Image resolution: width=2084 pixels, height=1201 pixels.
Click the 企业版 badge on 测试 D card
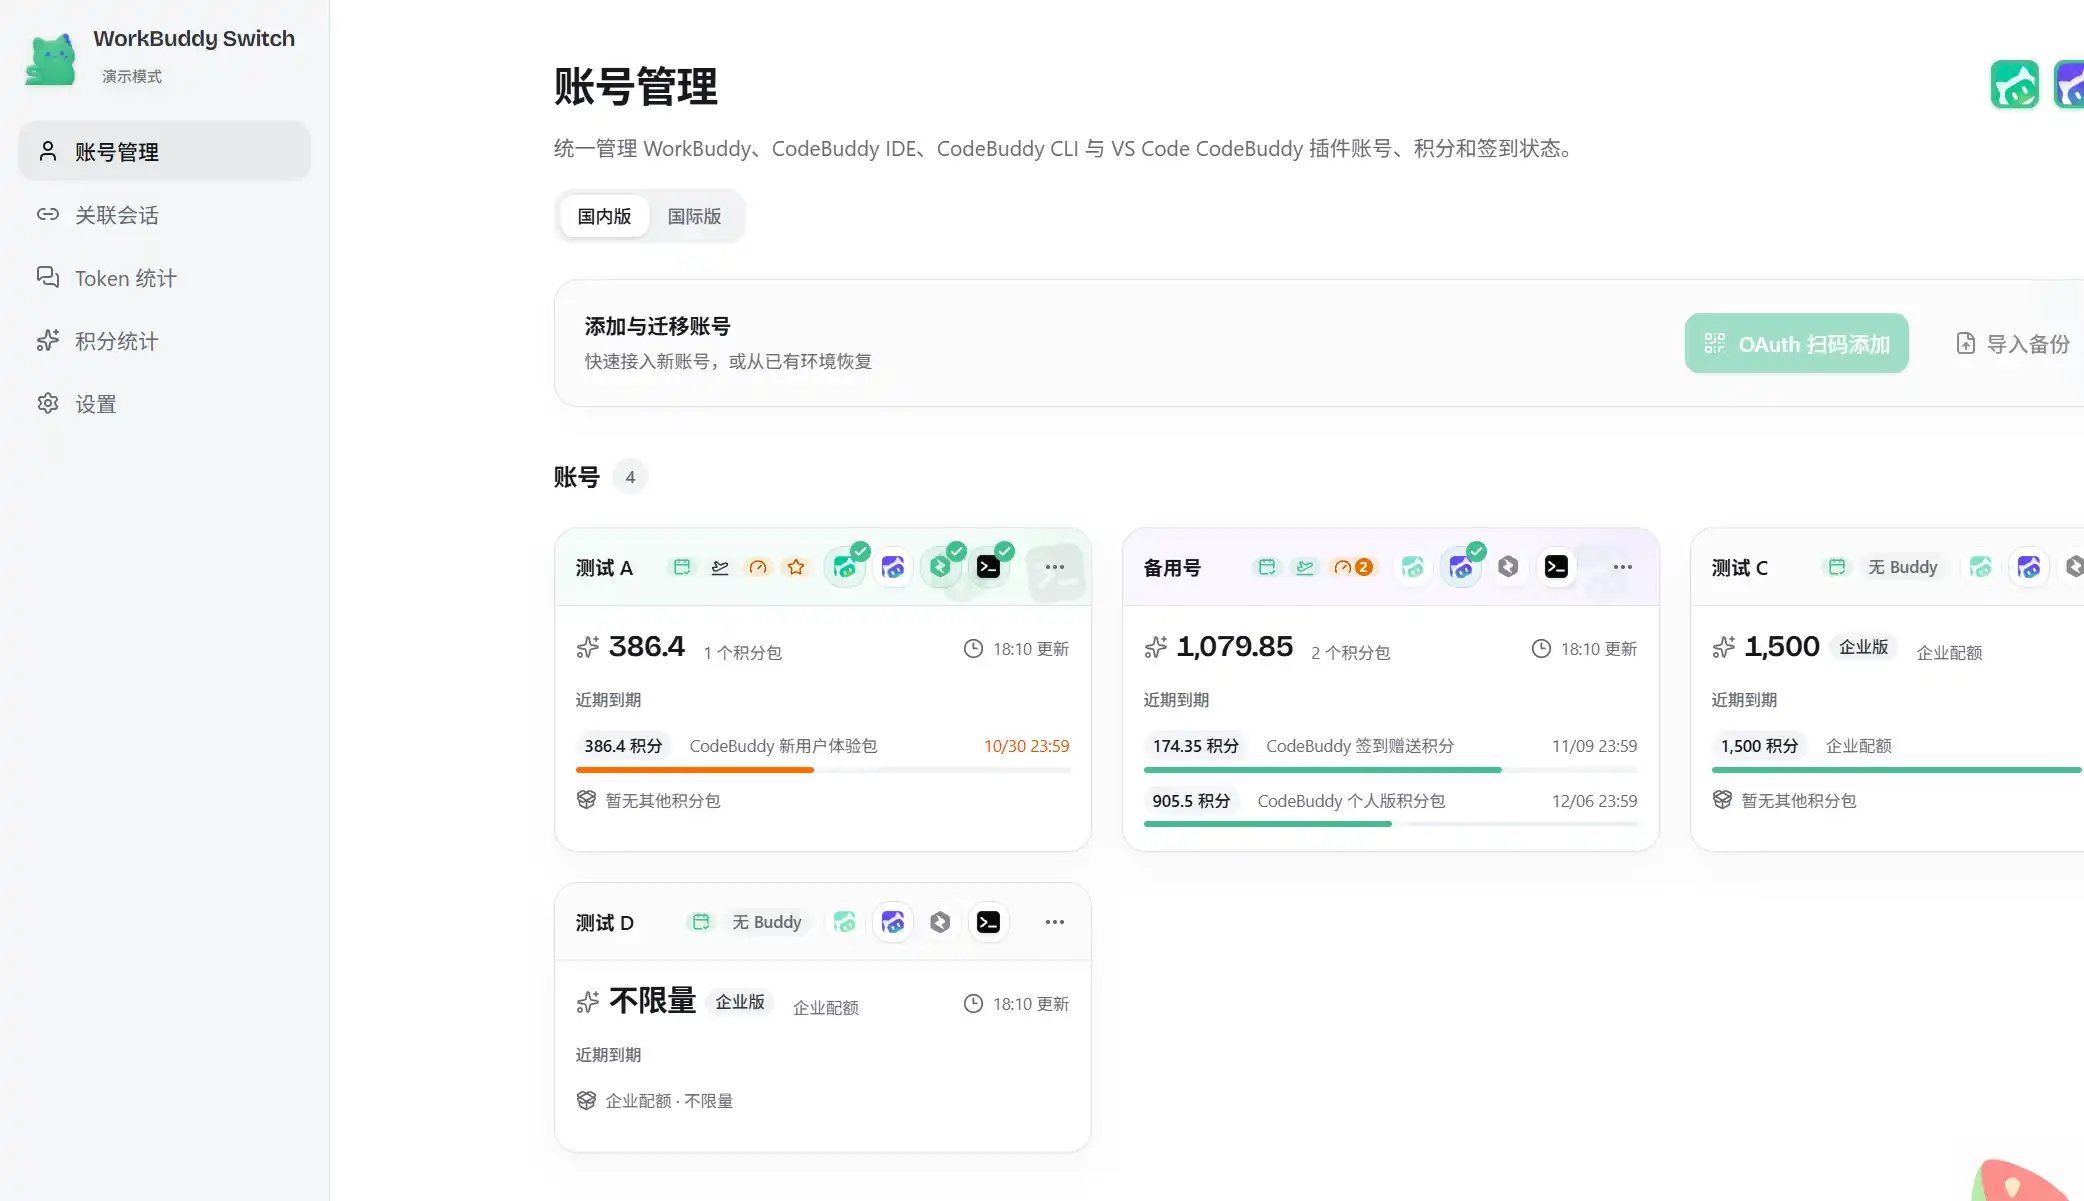[x=740, y=1002]
